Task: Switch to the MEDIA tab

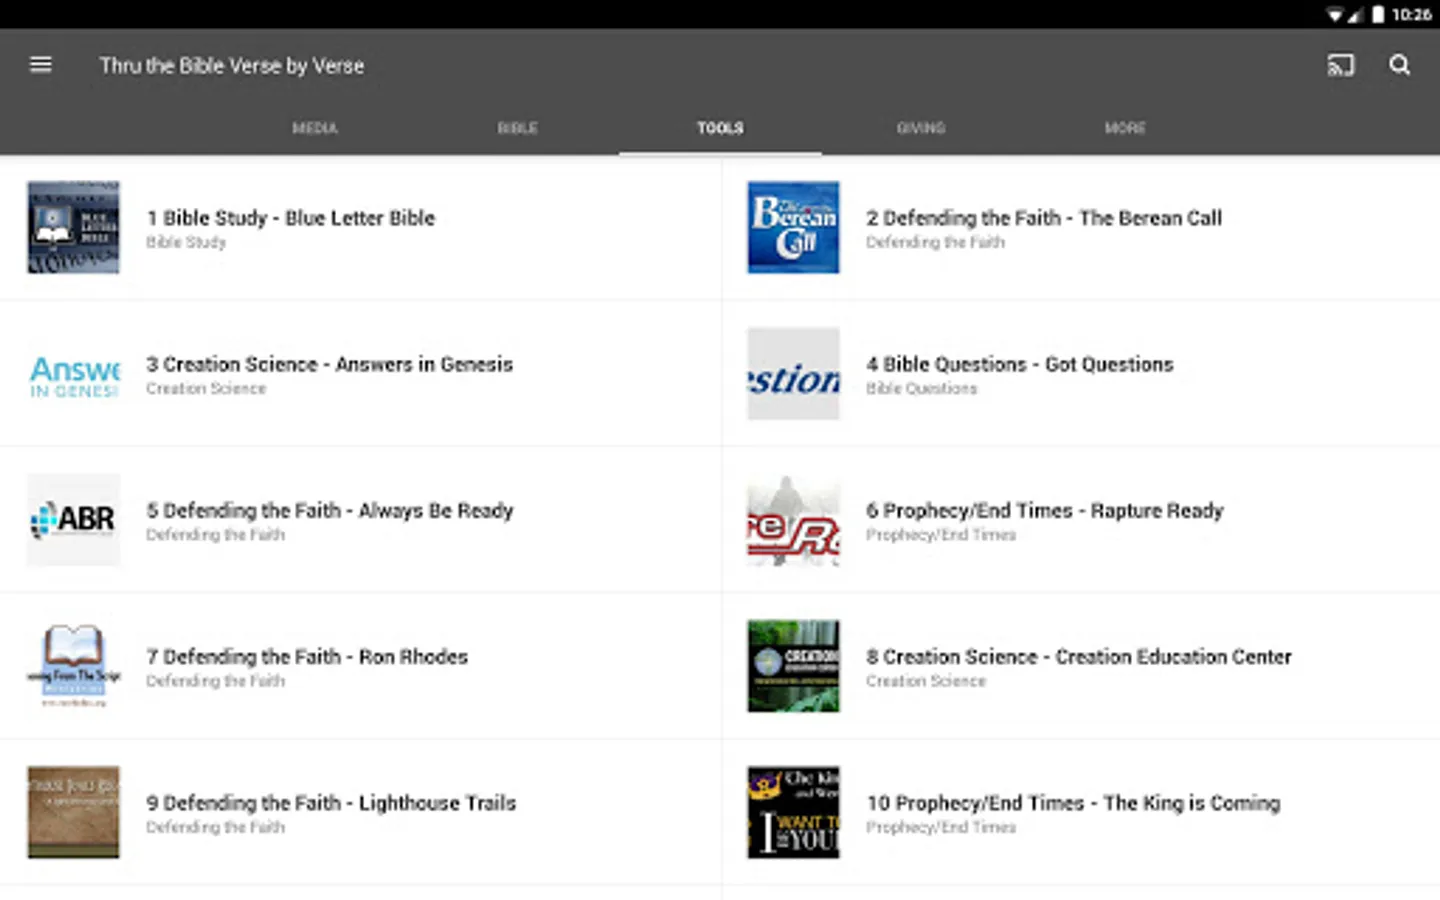Action: coord(315,128)
